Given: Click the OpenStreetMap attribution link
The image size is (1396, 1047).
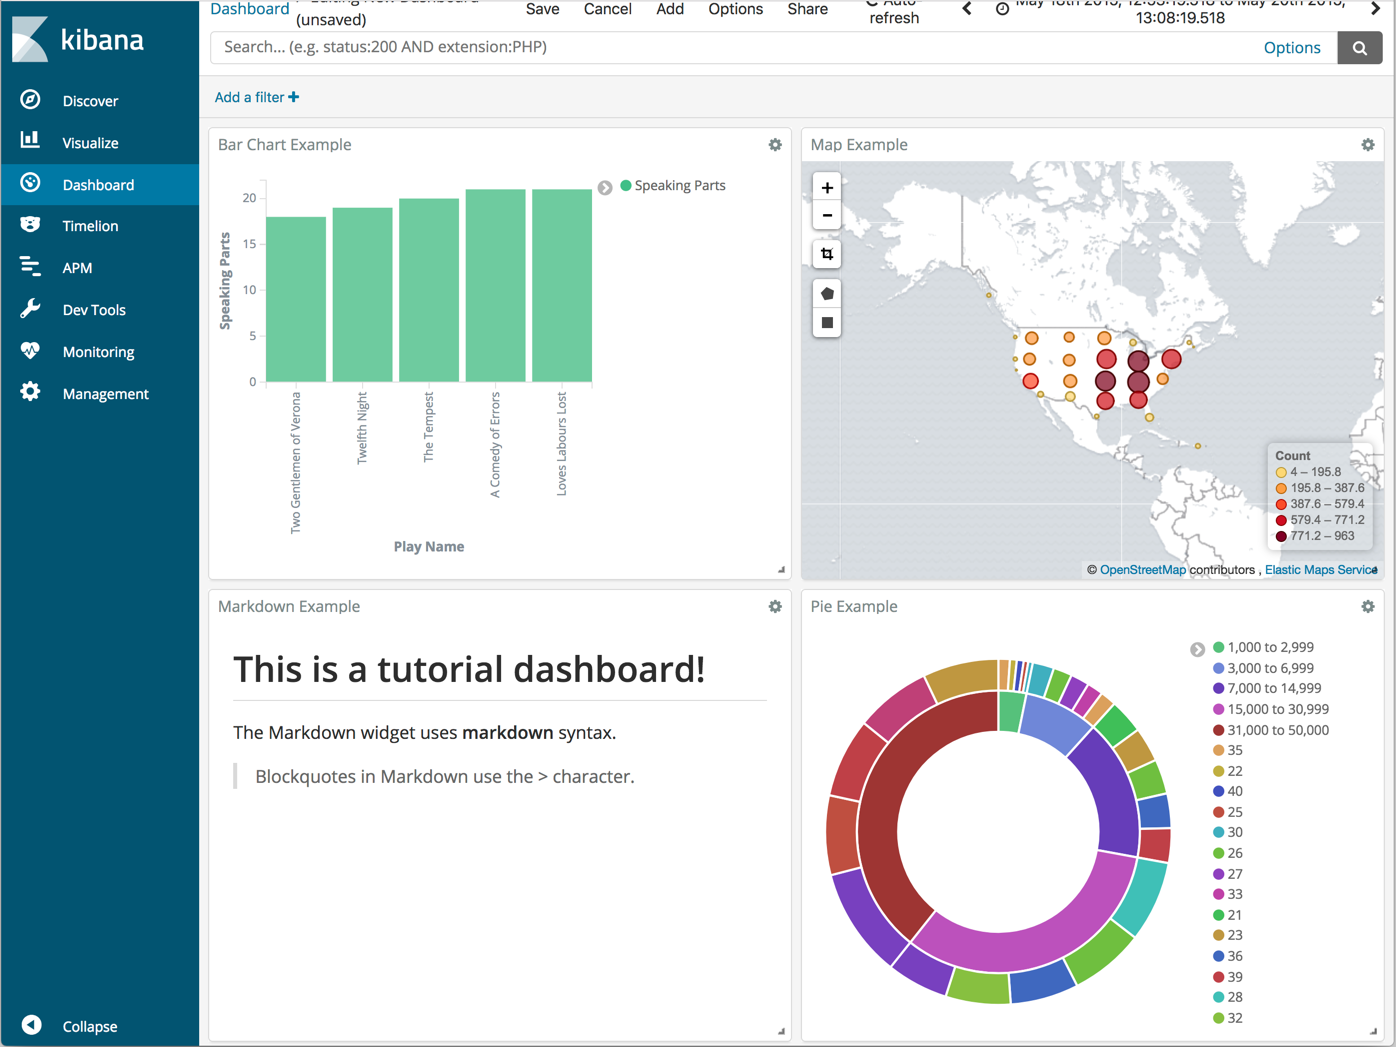Looking at the screenshot, I should [x=1142, y=569].
